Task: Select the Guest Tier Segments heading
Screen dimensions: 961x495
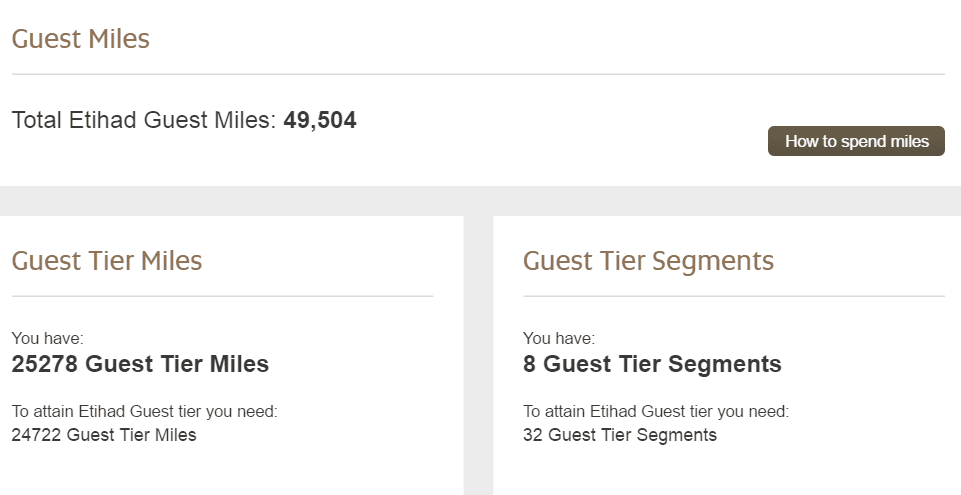Action: (648, 262)
